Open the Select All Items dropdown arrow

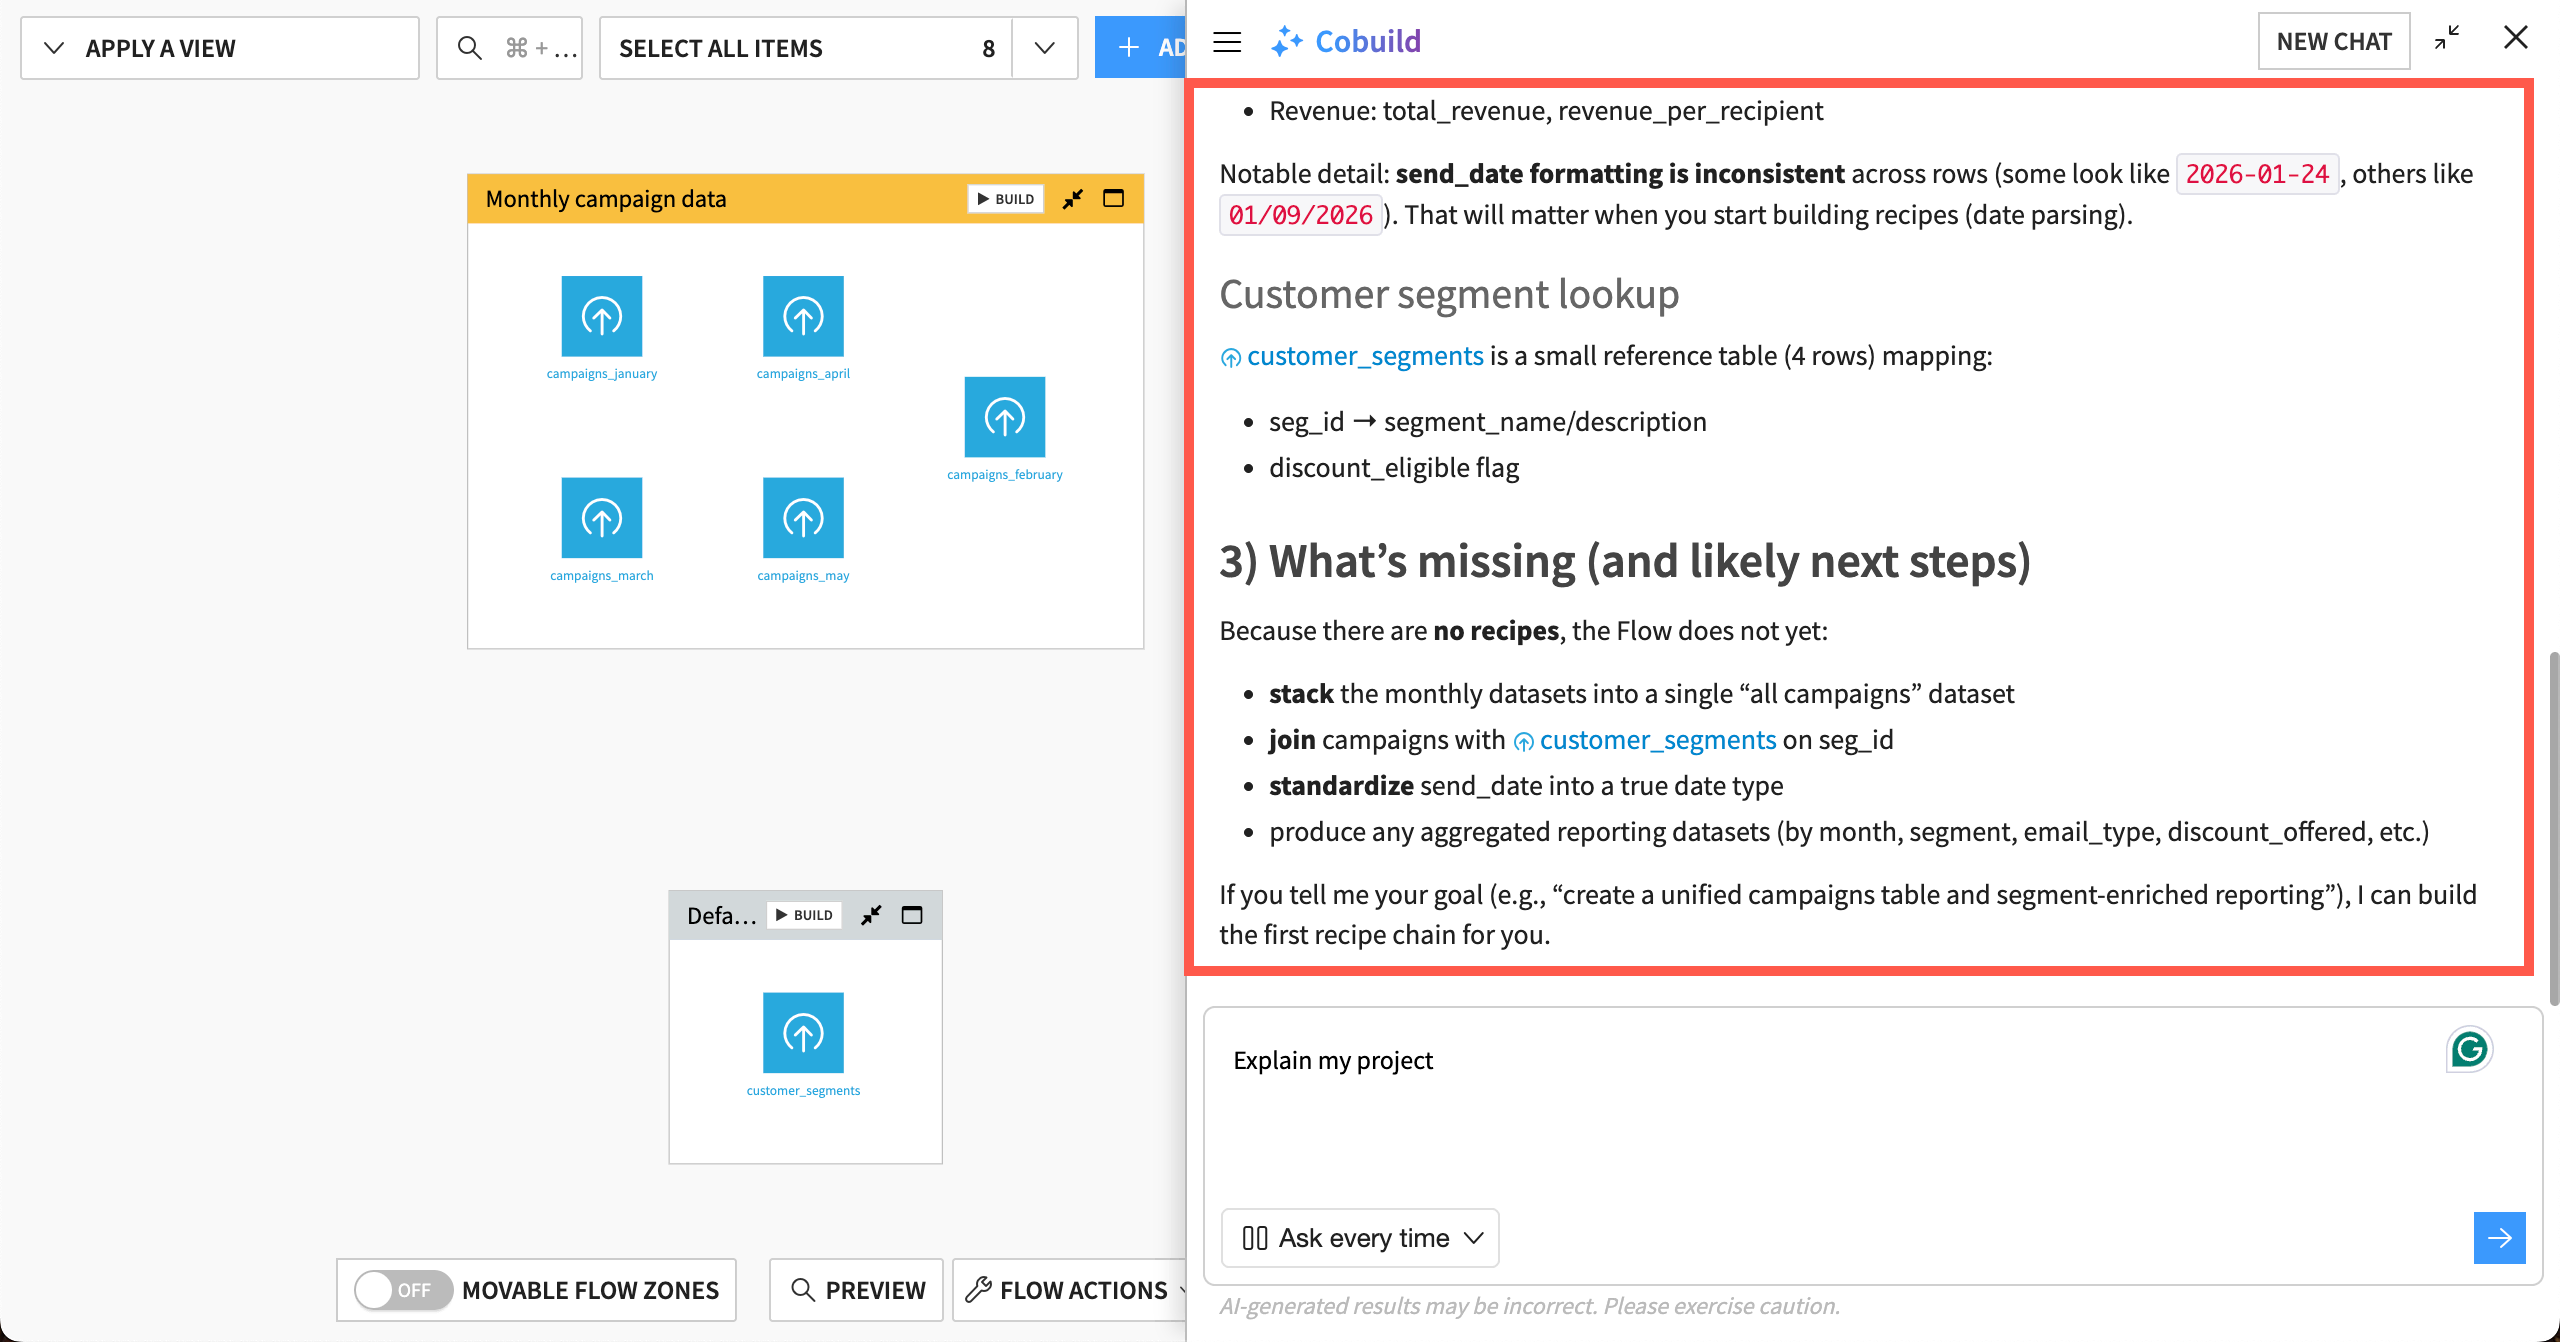1045,48
